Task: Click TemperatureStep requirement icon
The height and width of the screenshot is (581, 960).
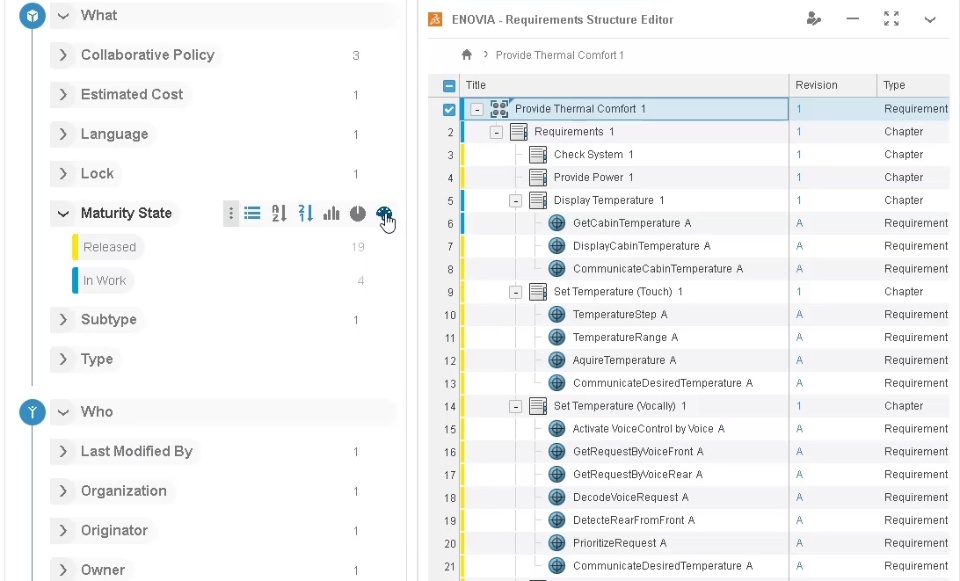Action: pos(557,315)
